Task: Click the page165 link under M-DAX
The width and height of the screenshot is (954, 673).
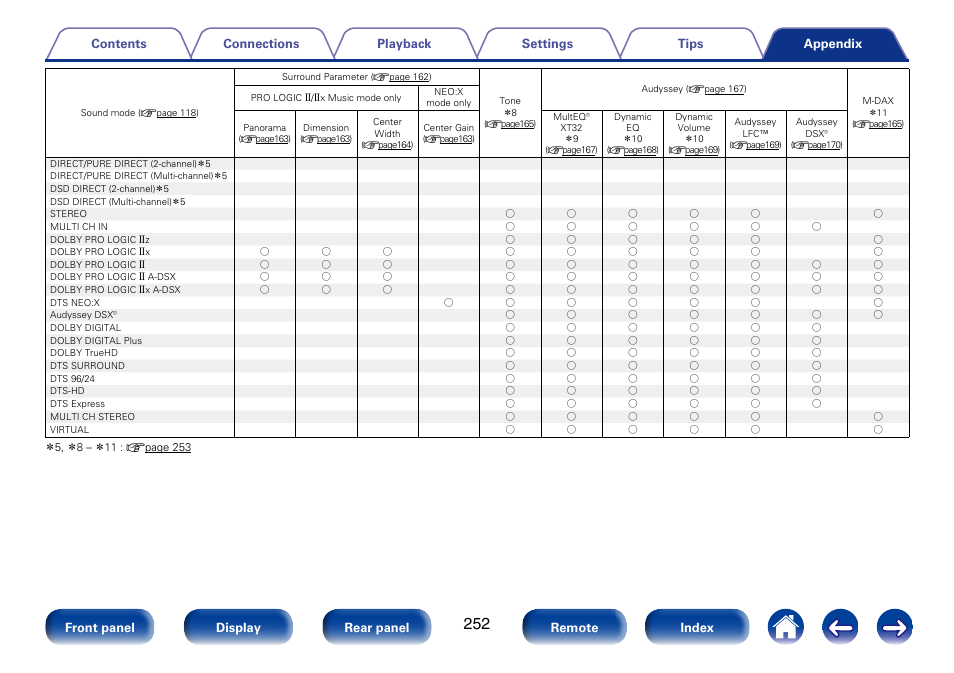Action: point(885,124)
